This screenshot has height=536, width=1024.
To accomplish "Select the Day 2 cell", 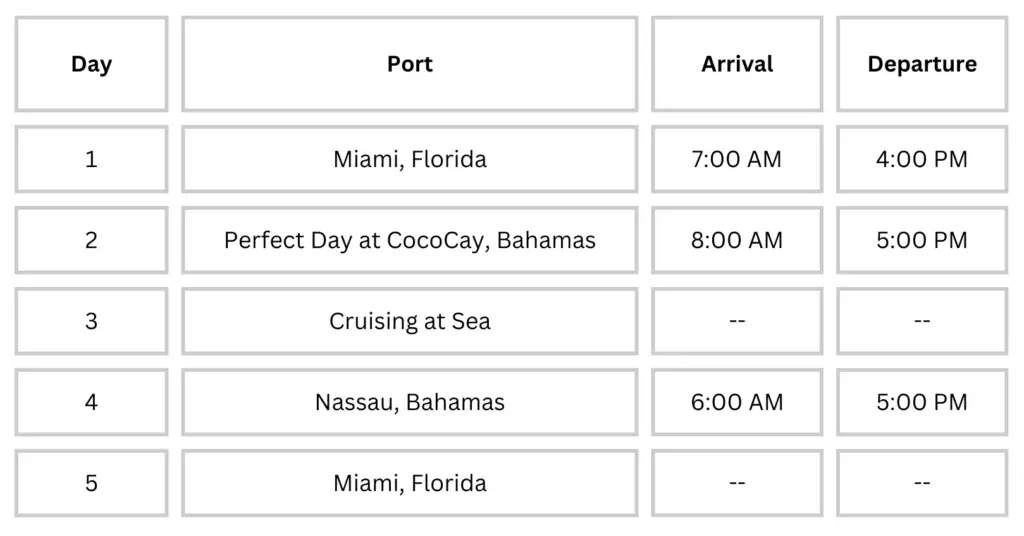I will click(91, 240).
